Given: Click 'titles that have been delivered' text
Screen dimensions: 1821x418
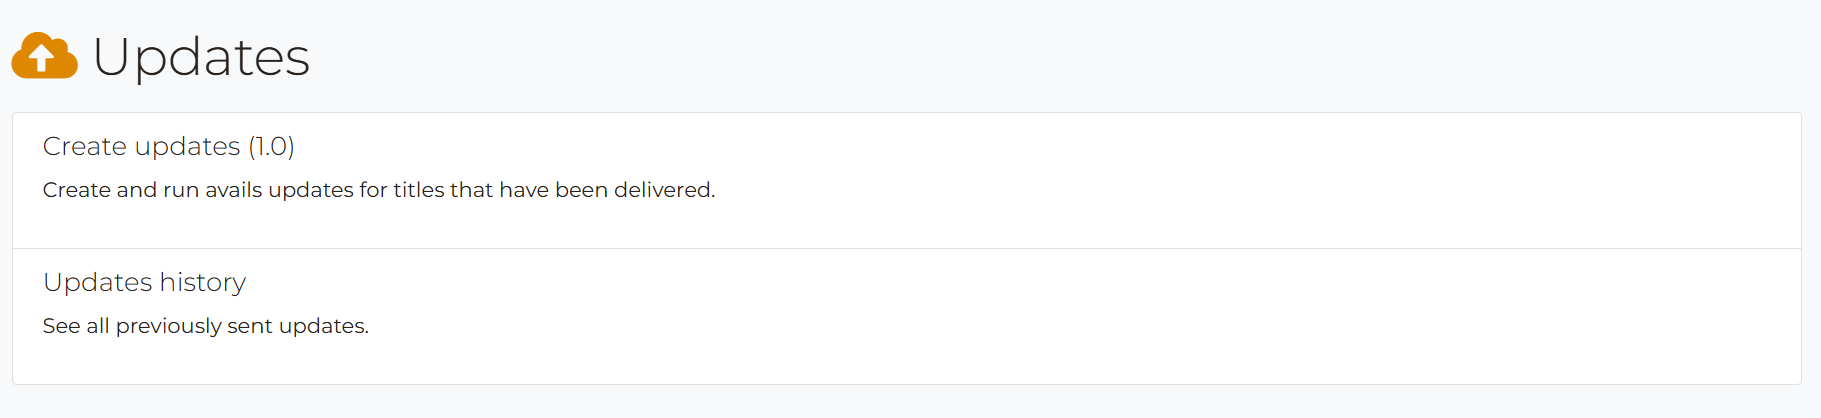Looking at the screenshot, I should 554,189.
